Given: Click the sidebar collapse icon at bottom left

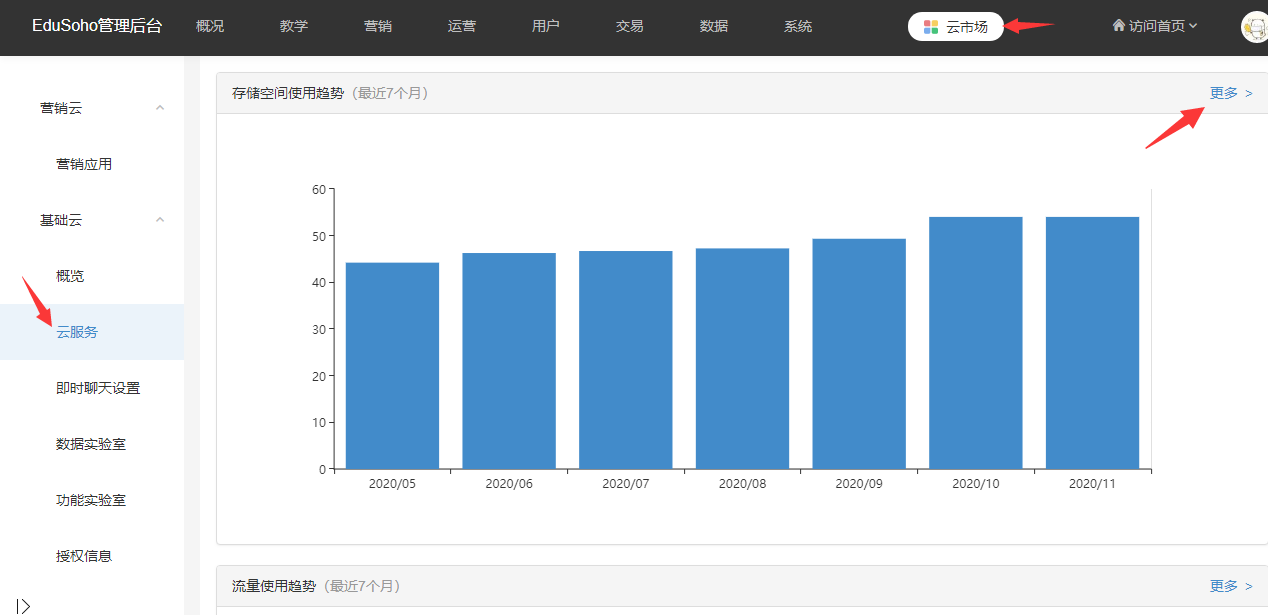Looking at the screenshot, I should [24, 605].
